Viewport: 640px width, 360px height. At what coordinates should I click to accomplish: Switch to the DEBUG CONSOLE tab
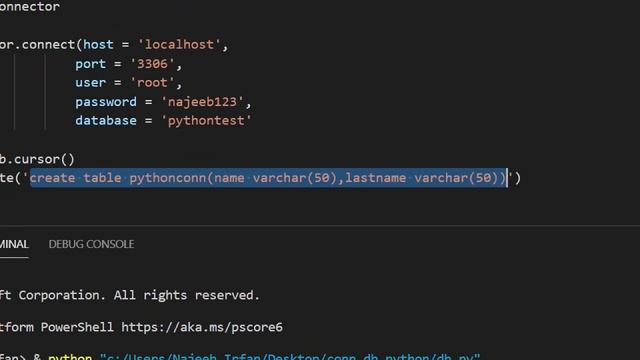(91, 244)
